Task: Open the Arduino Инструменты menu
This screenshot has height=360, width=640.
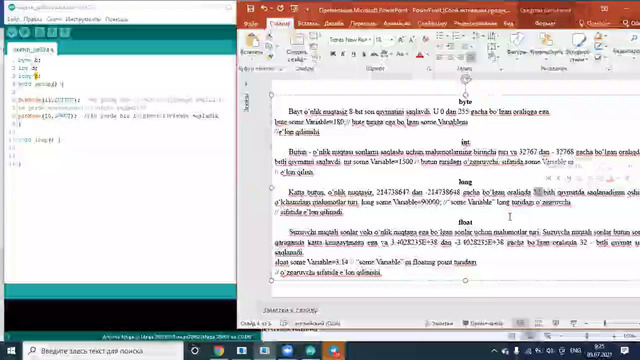Action: [83, 19]
